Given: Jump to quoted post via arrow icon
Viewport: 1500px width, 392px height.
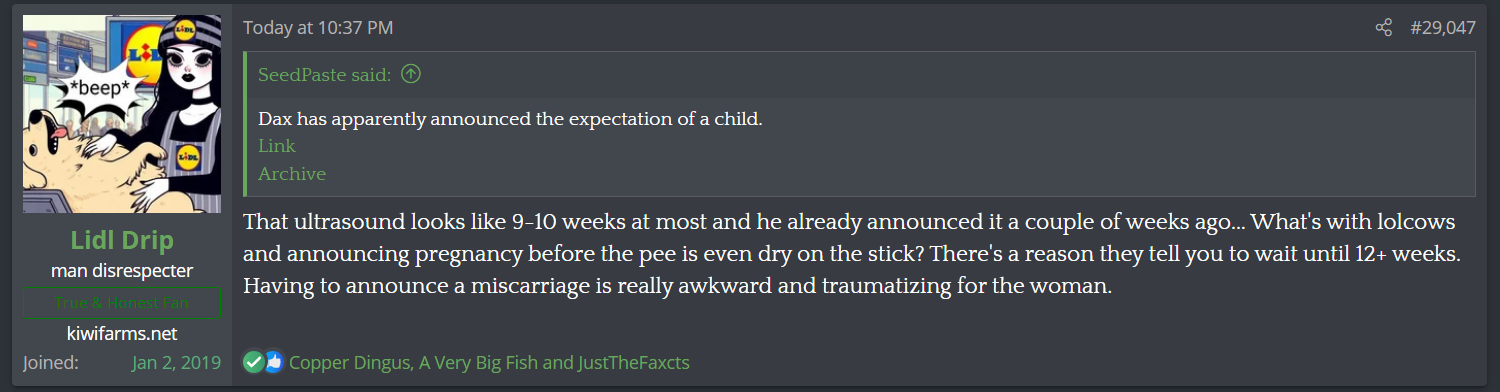Looking at the screenshot, I should [411, 74].
